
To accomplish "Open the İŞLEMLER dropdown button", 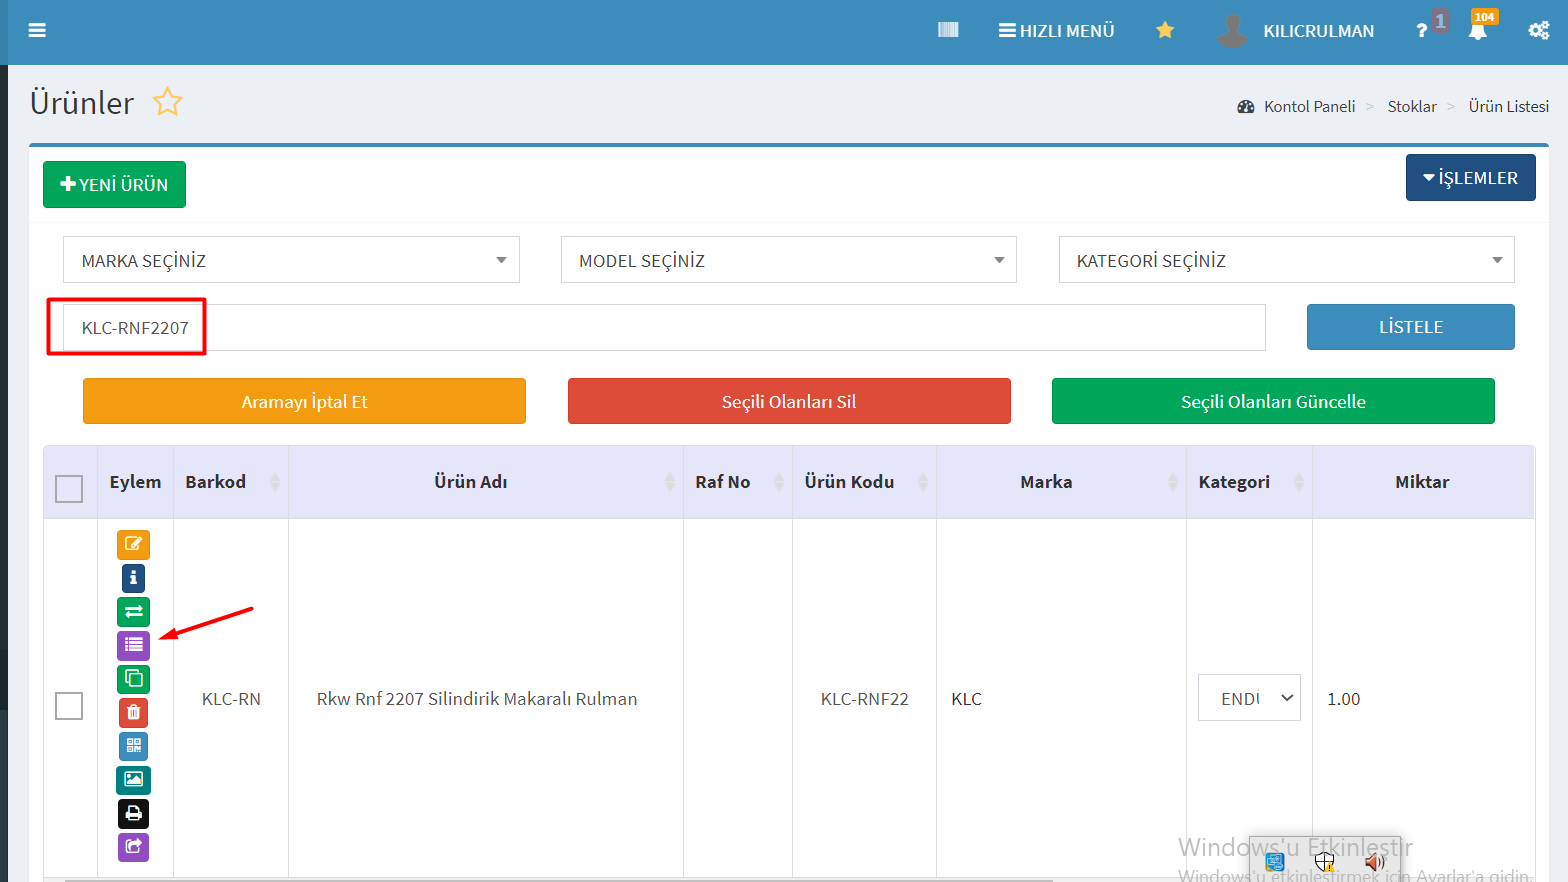I will click(1470, 178).
